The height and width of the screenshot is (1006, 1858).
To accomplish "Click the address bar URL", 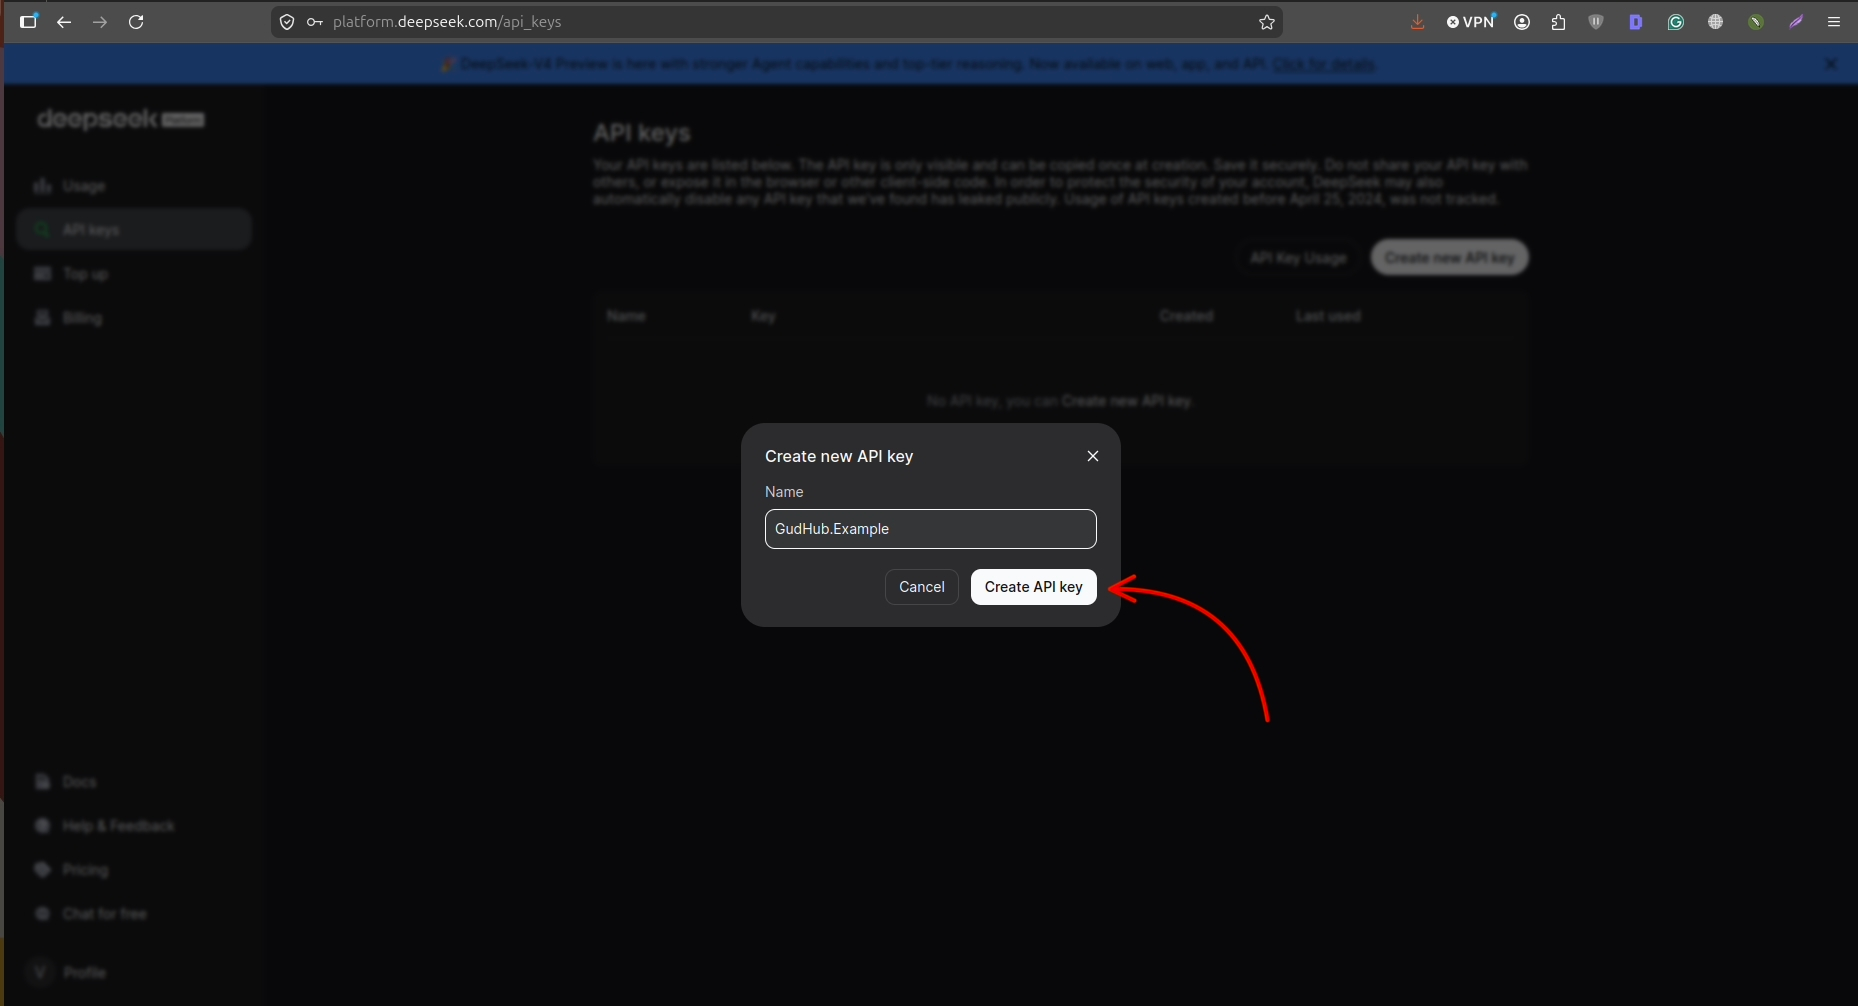I will 447,22.
